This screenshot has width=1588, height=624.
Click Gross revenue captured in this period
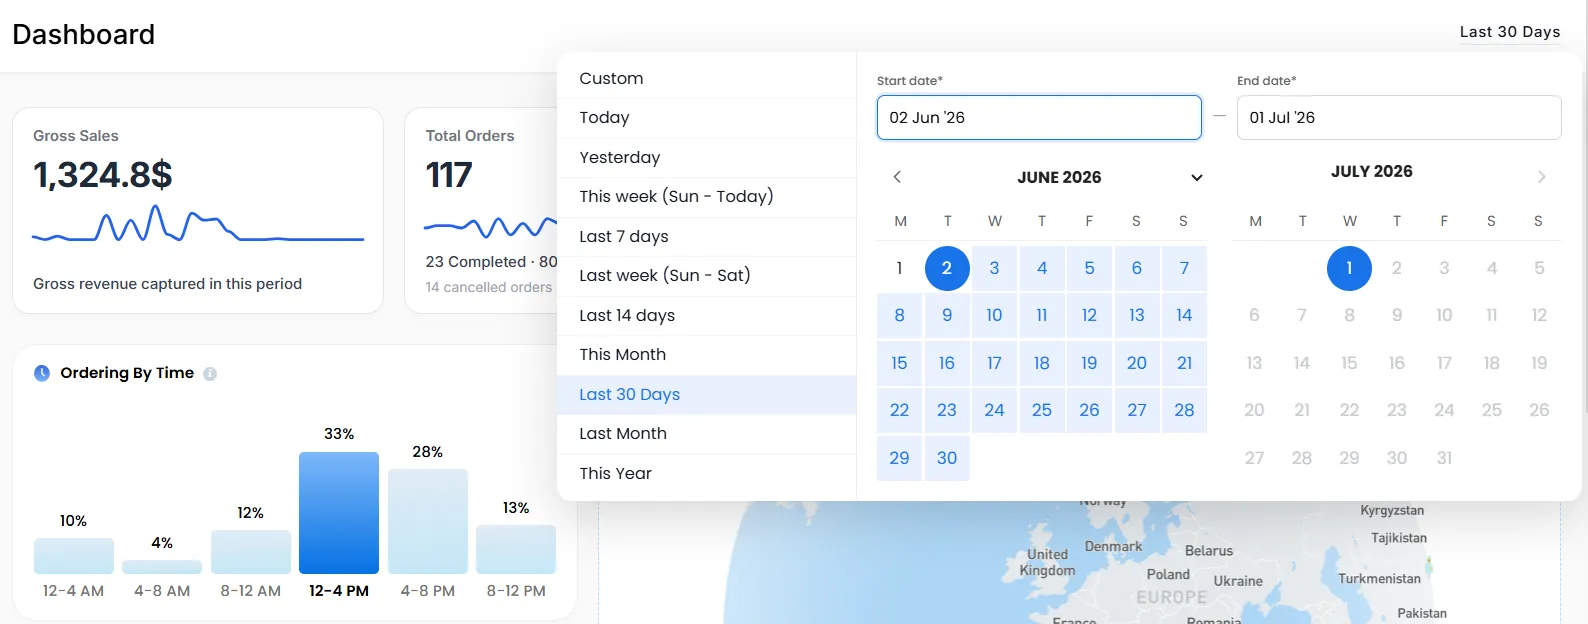coord(167,284)
